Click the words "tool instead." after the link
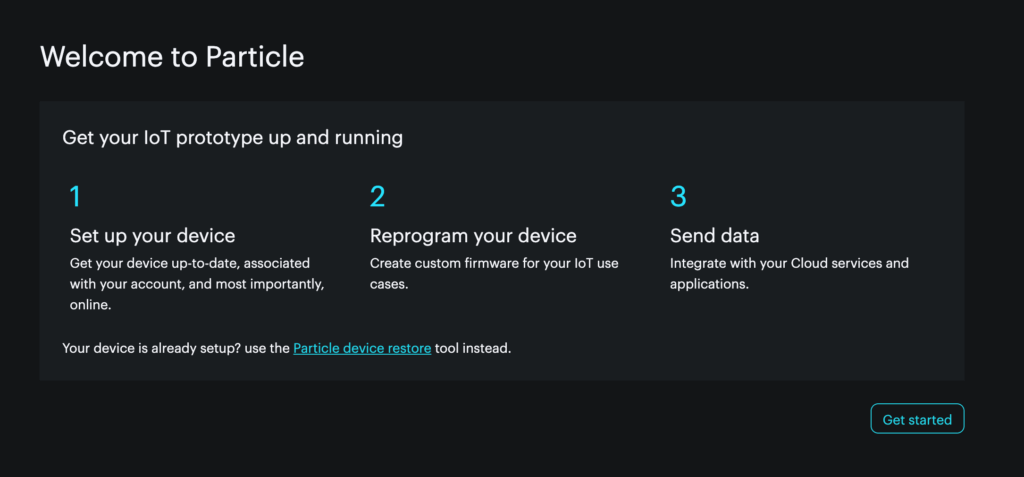1024x477 pixels. pyautogui.click(x=473, y=349)
